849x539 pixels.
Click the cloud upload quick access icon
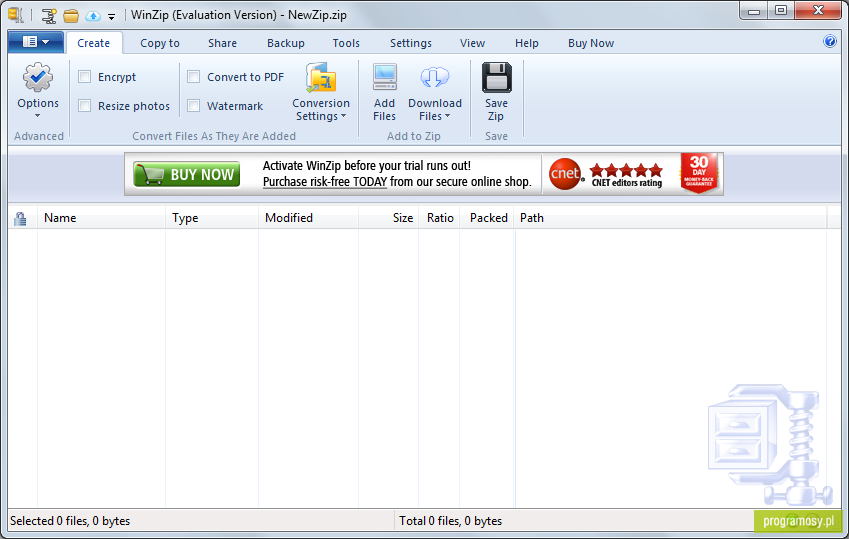click(x=93, y=16)
